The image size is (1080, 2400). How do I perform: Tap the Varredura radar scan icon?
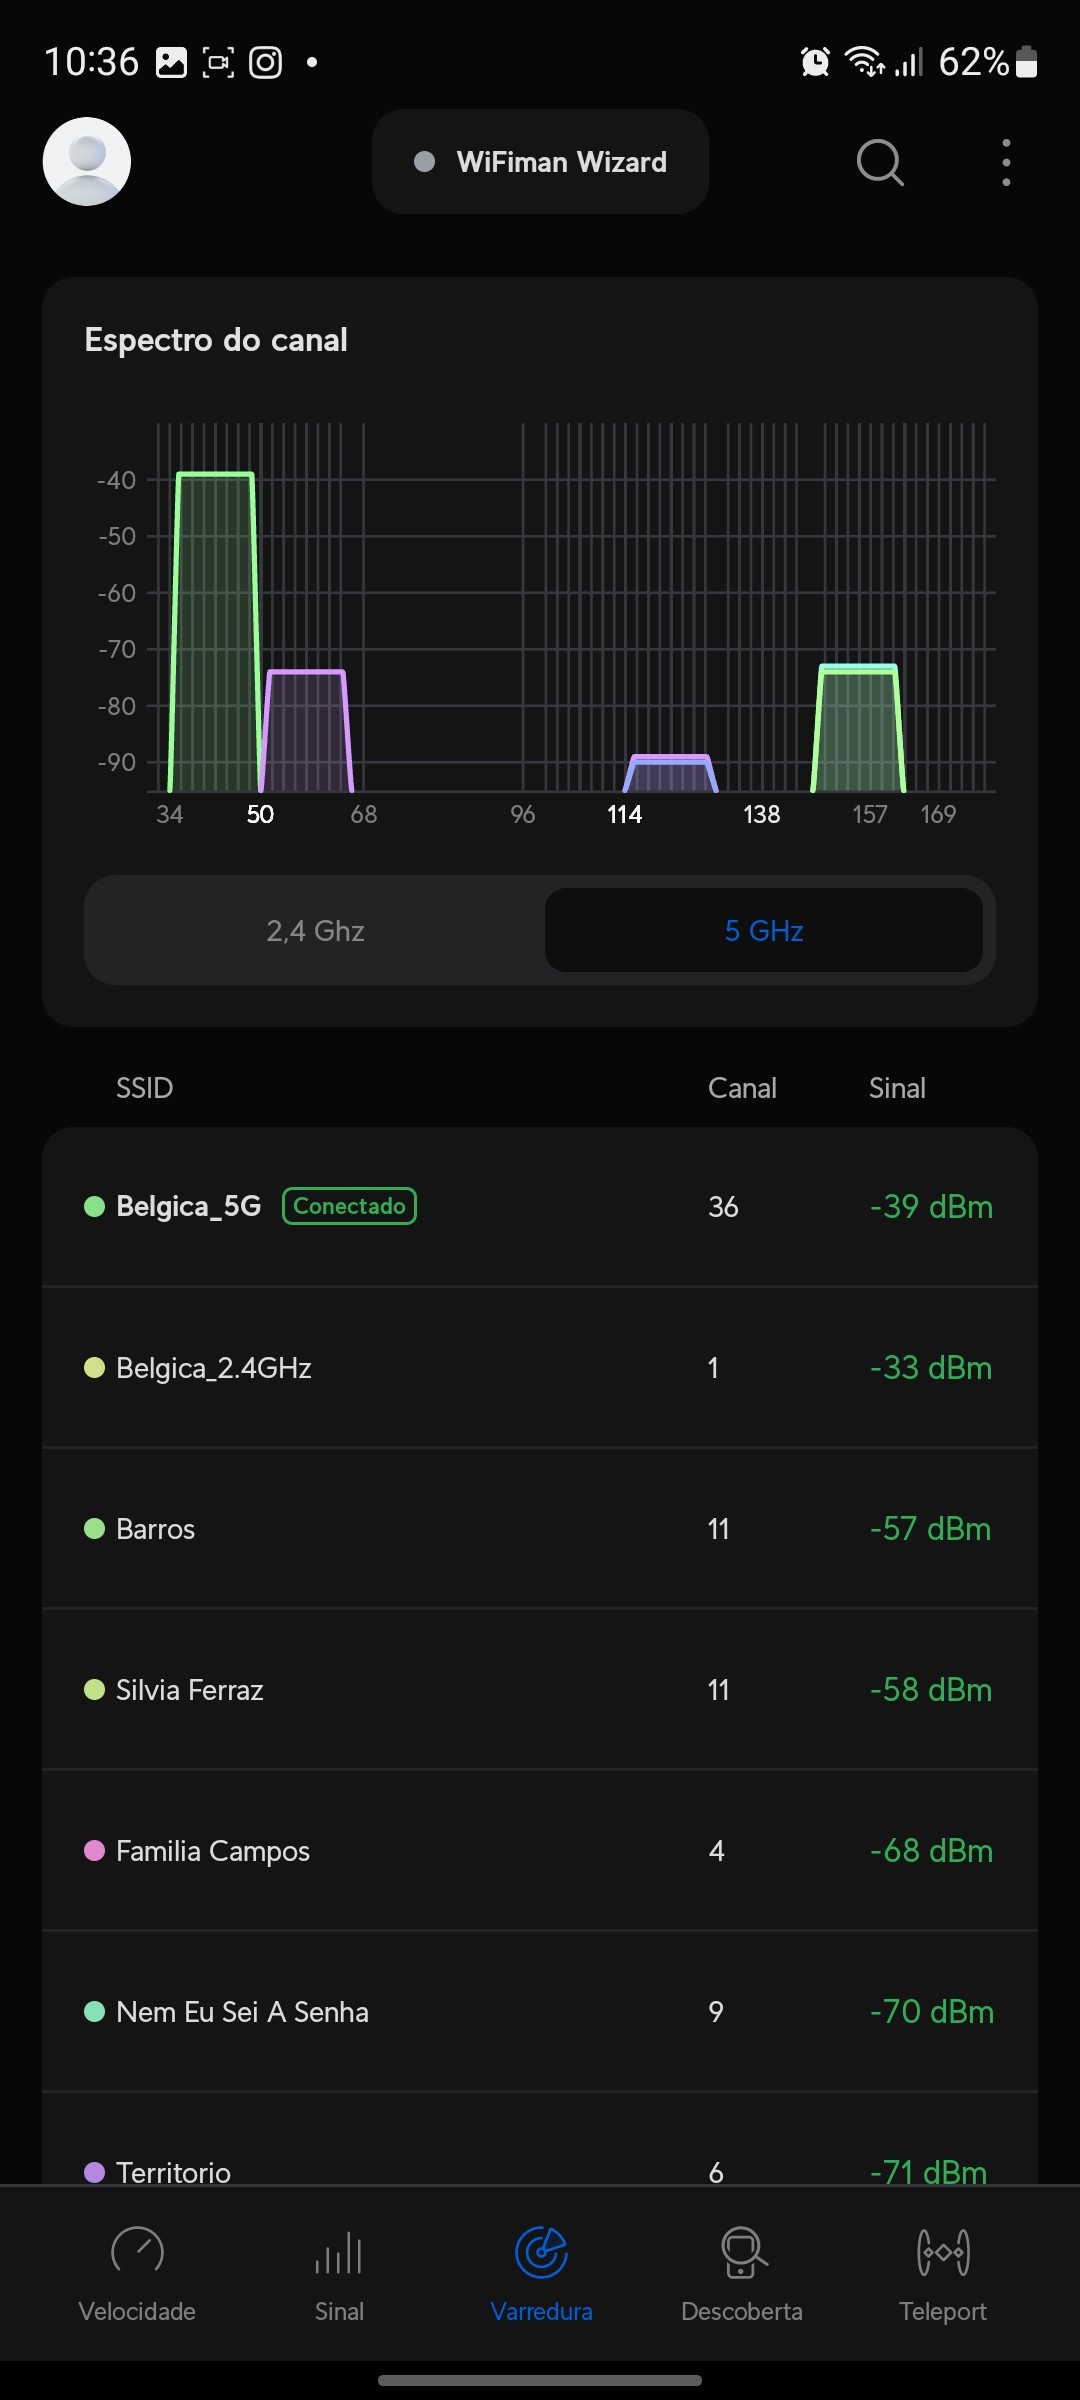tap(541, 2253)
